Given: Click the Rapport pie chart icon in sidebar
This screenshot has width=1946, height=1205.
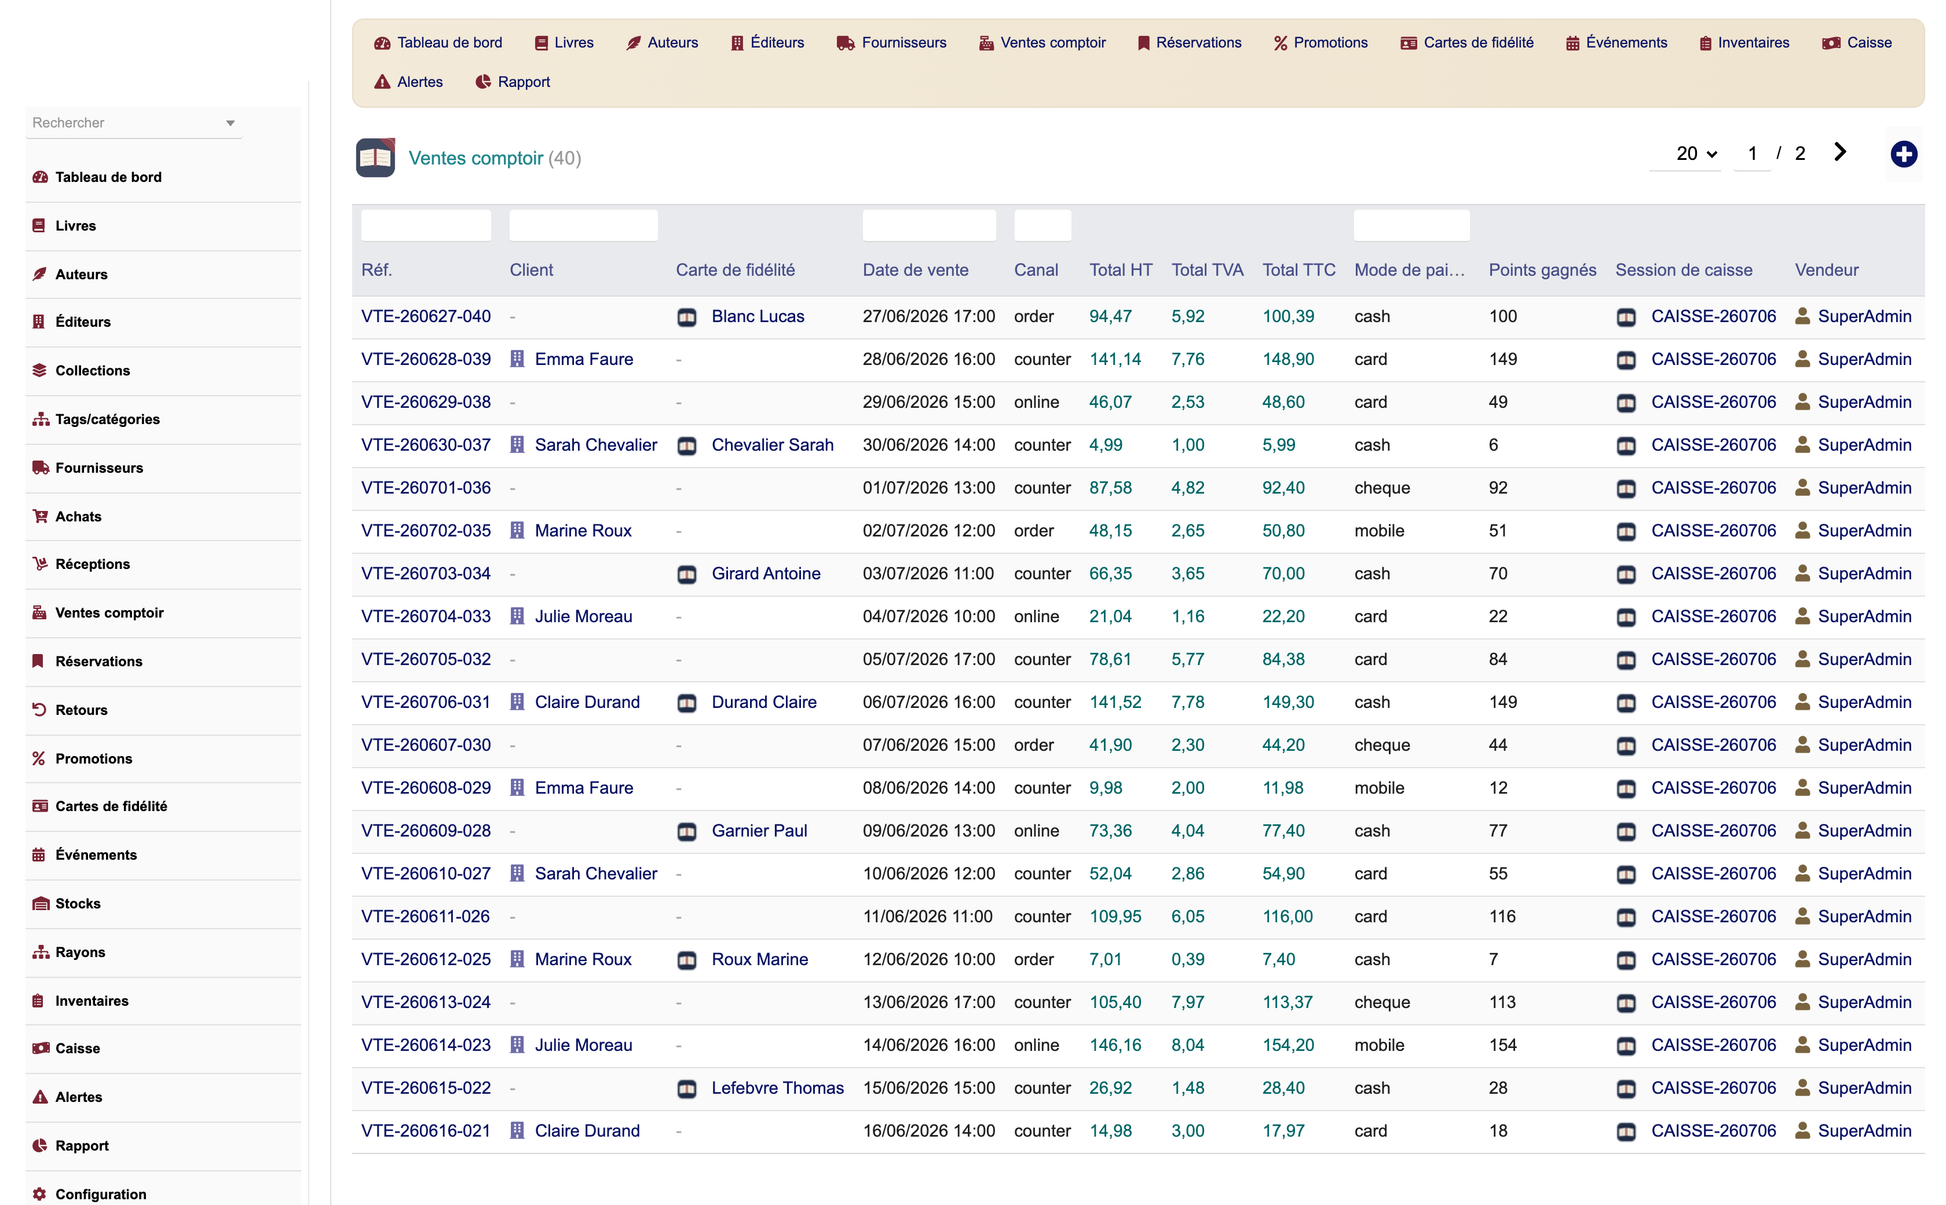Looking at the screenshot, I should tap(40, 1146).
